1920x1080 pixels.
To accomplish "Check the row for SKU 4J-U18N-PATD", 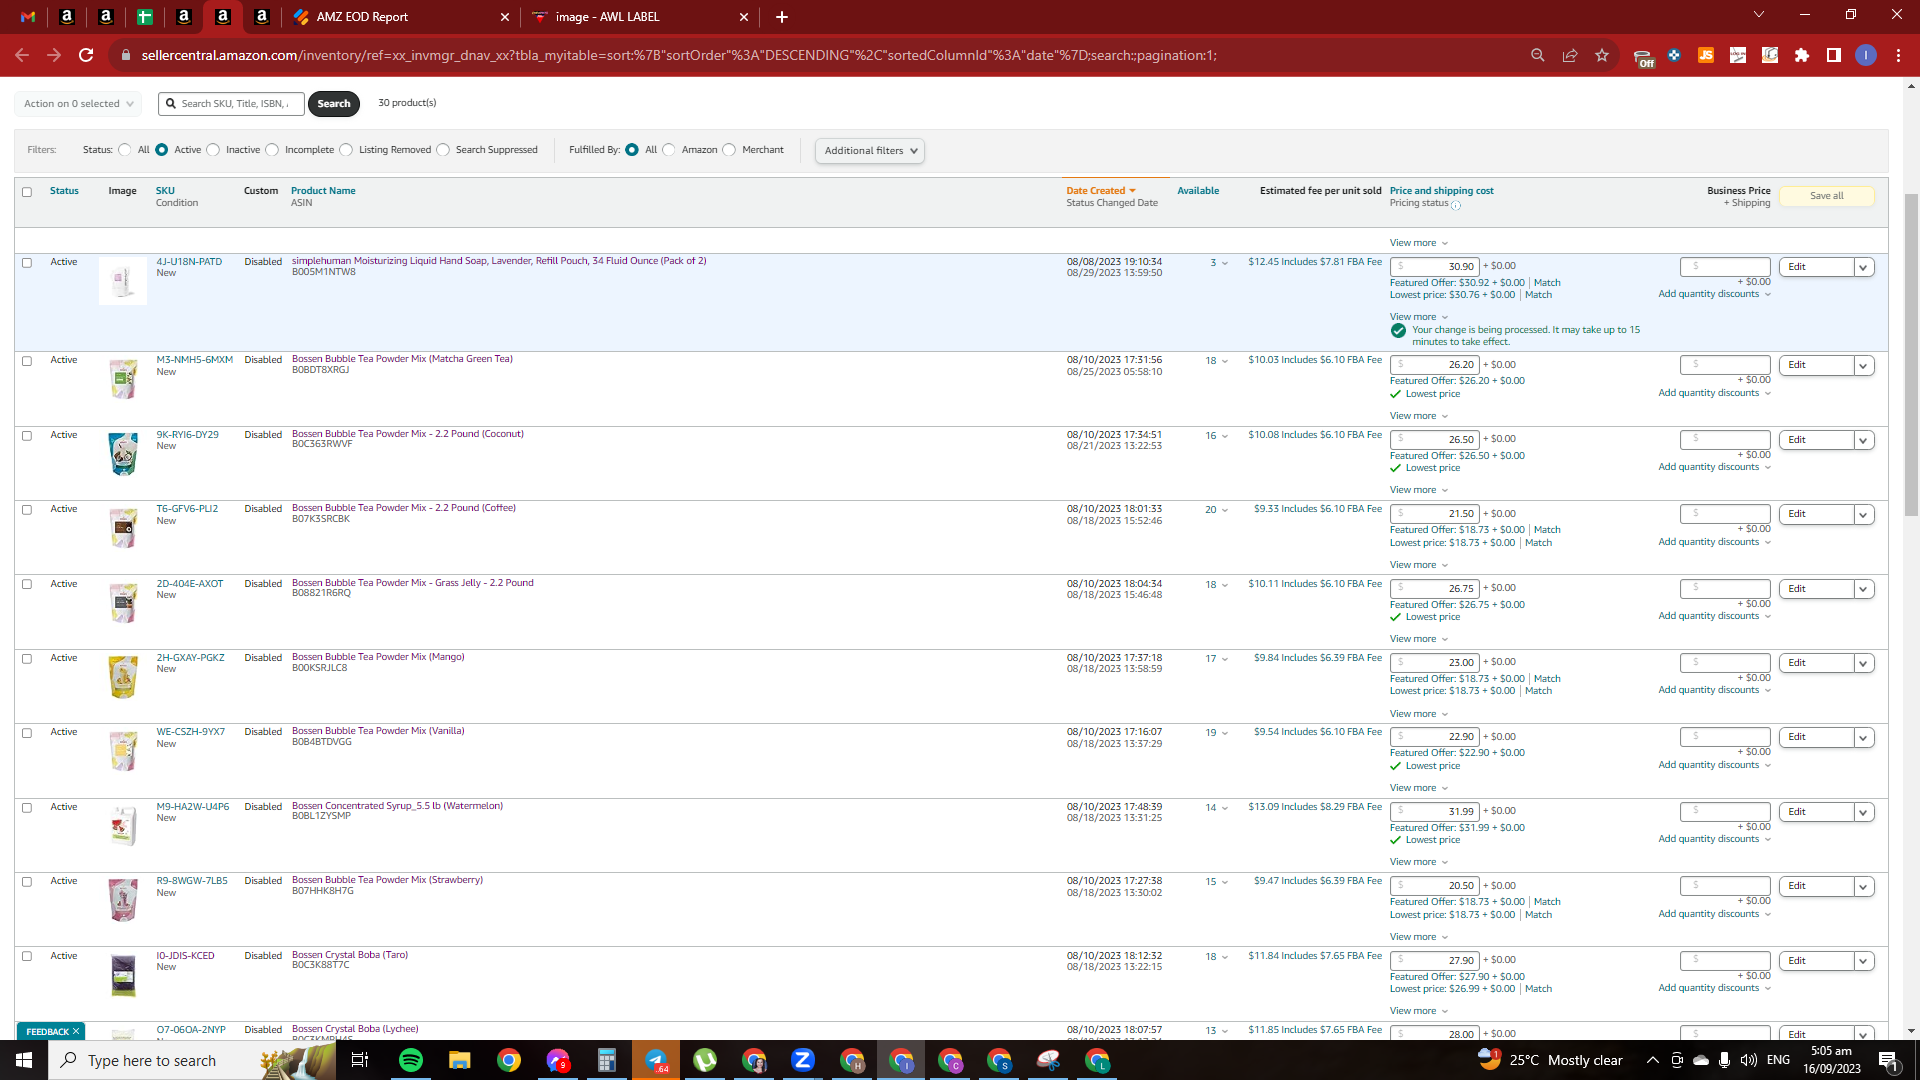I will [27, 263].
